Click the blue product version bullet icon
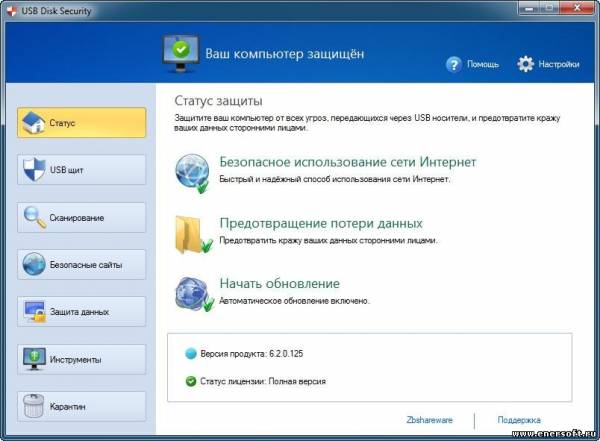Screen dimensions: 600x441 (191, 354)
